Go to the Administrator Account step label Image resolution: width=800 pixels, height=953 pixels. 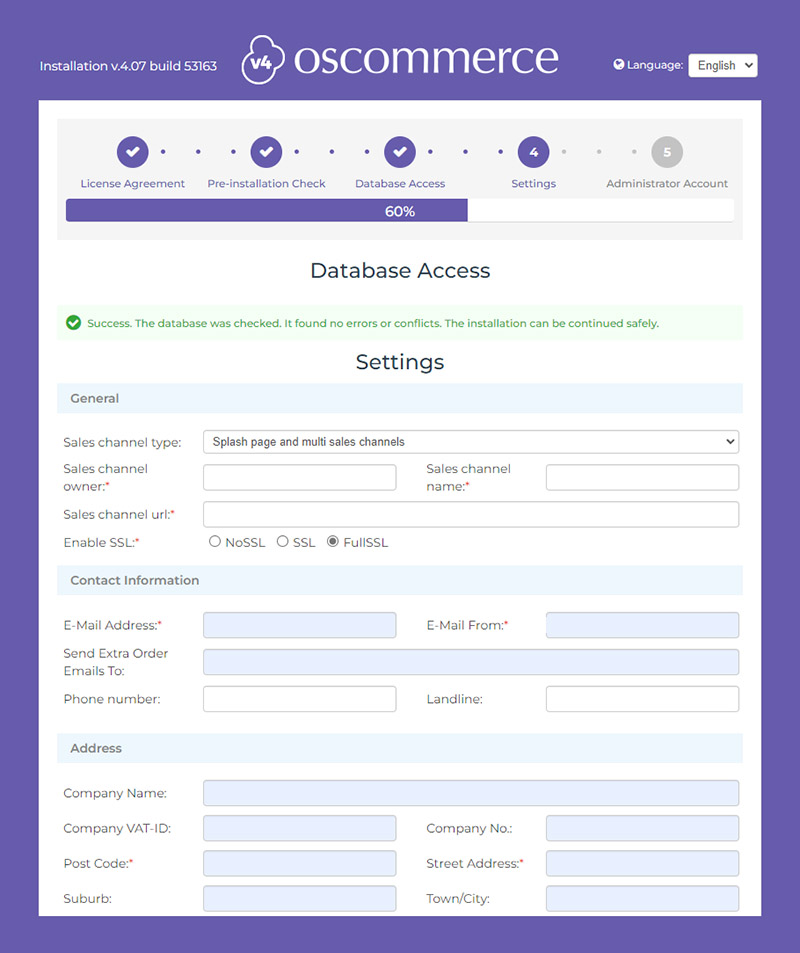(x=667, y=183)
